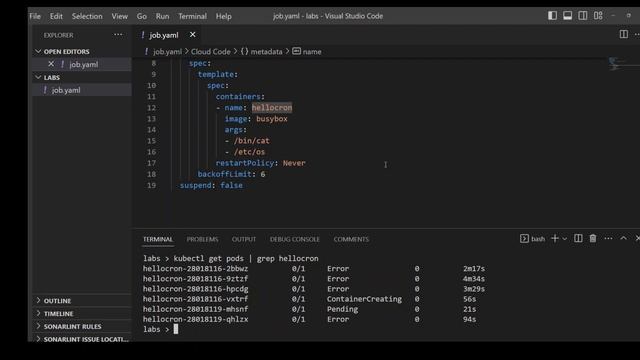Click busybox image value on line 13
The width and height of the screenshot is (640, 360).
(272, 119)
